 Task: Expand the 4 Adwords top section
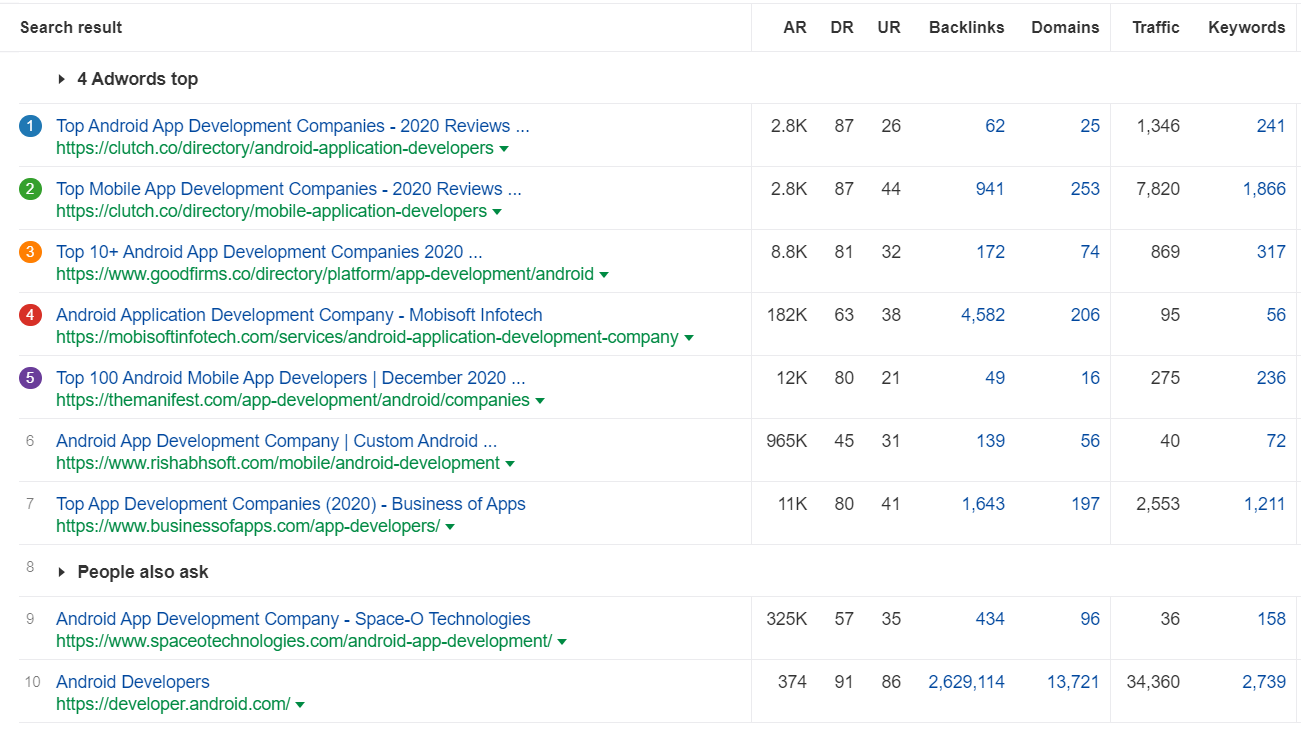pos(63,78)
